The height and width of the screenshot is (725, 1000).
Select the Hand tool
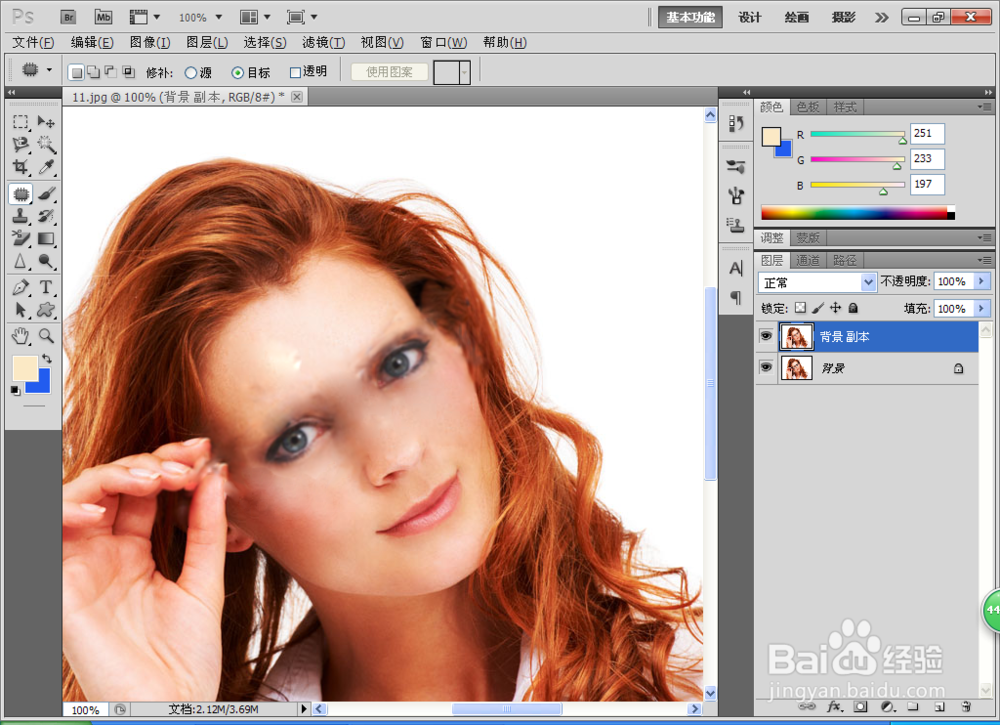click(20, 336)
